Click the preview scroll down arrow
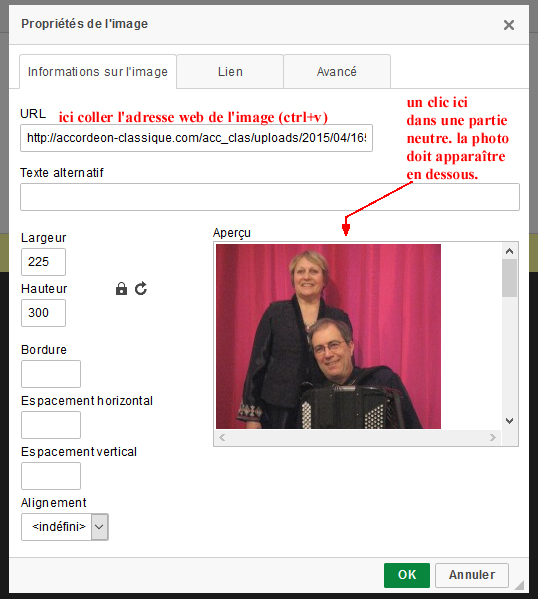The height and width of the screenshot is (599, 538). [x=509, y=421]
